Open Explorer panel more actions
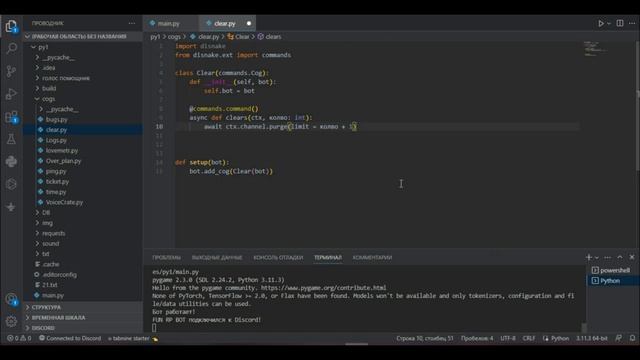The image size is (640, 360). (132, 23)
